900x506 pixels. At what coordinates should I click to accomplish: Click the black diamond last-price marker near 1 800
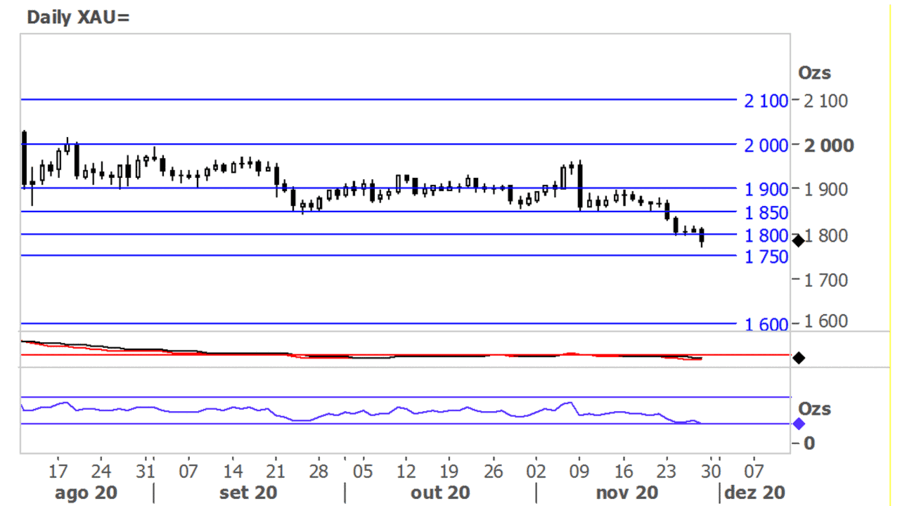[798, 240]
